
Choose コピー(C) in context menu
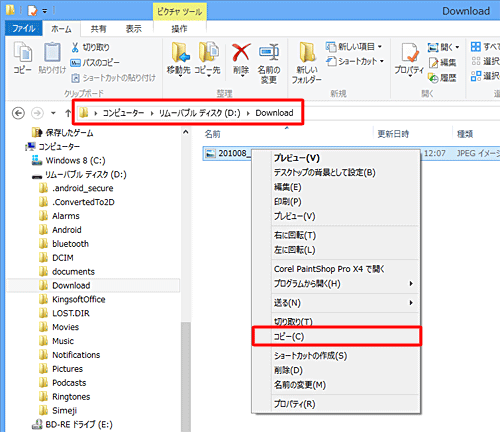tap(337, 337)
